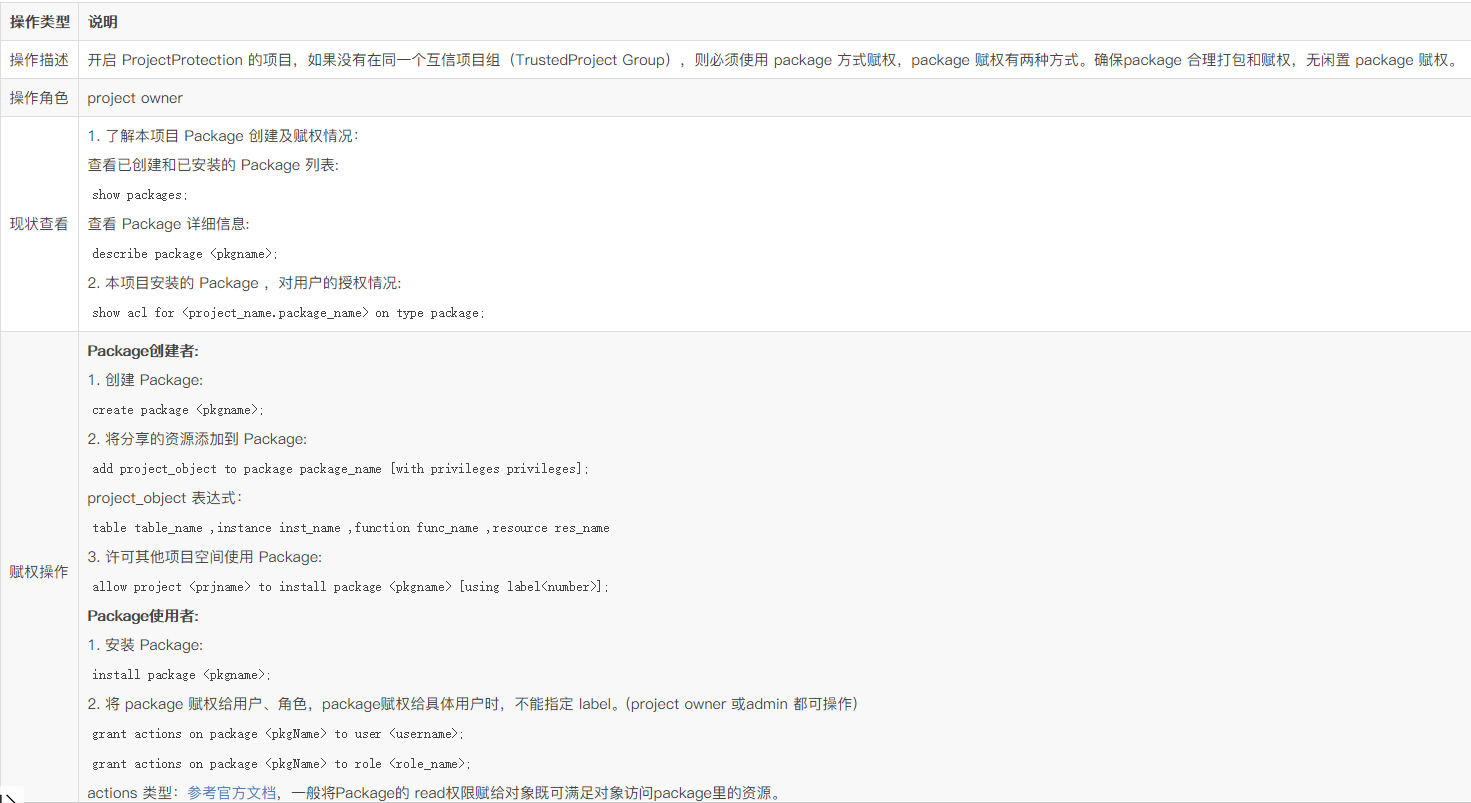The height and width of the screenshot is (803, 1471).
Task: Click the 'actions 类型:' label text
Action: (x=133, y=793)
